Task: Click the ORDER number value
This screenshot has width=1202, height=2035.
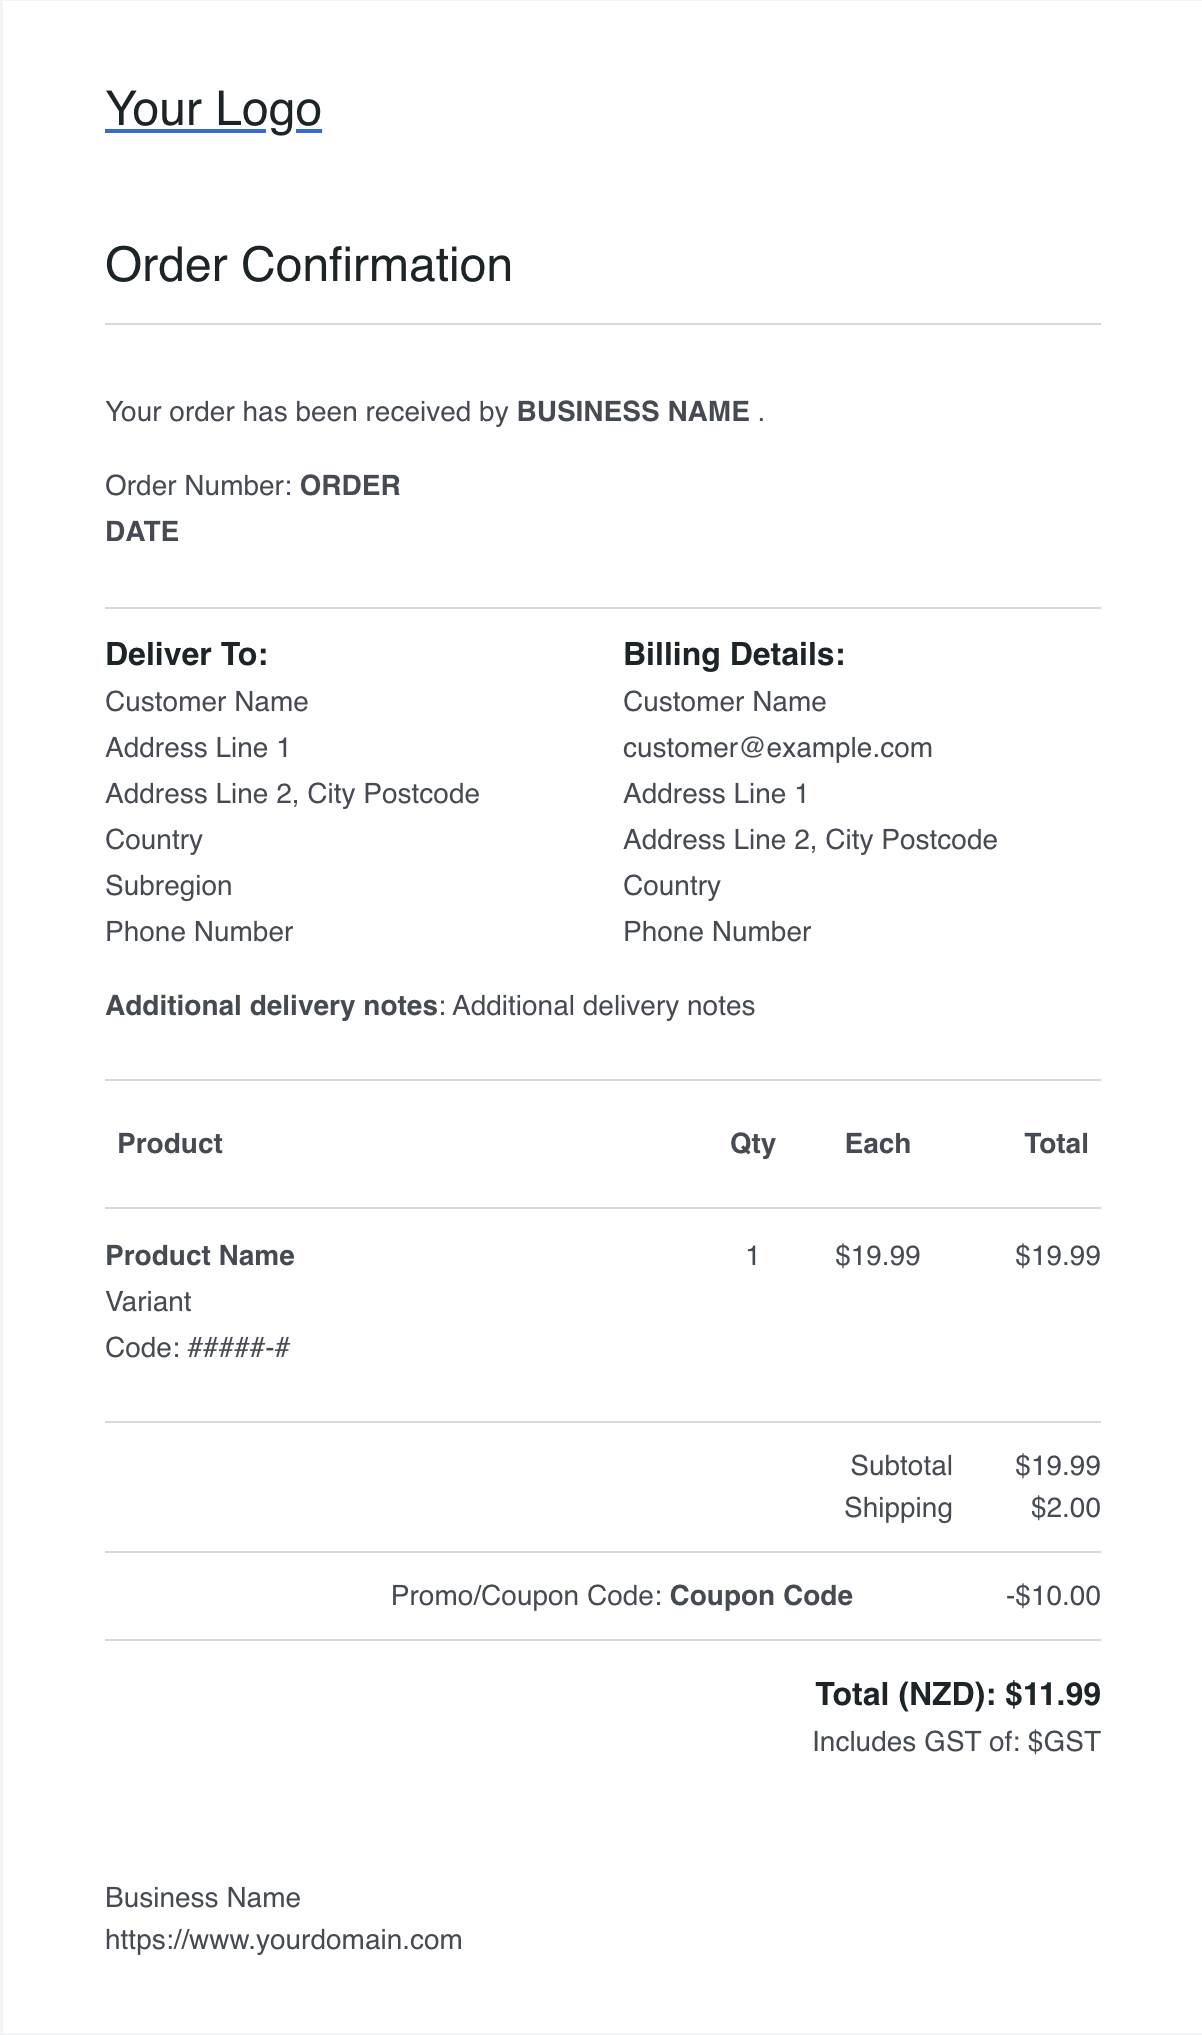Action: point(350,486)
